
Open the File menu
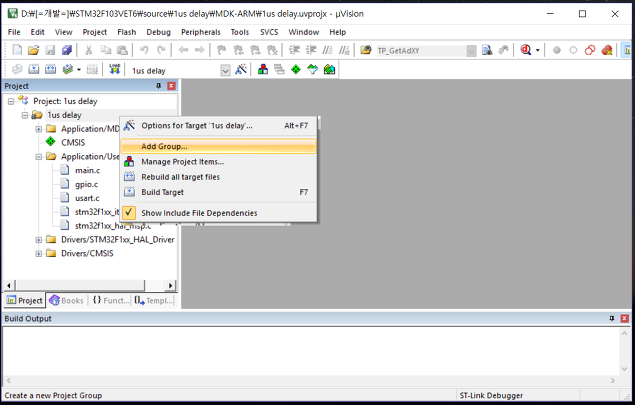pyautogui.click(x=14, y=32)
